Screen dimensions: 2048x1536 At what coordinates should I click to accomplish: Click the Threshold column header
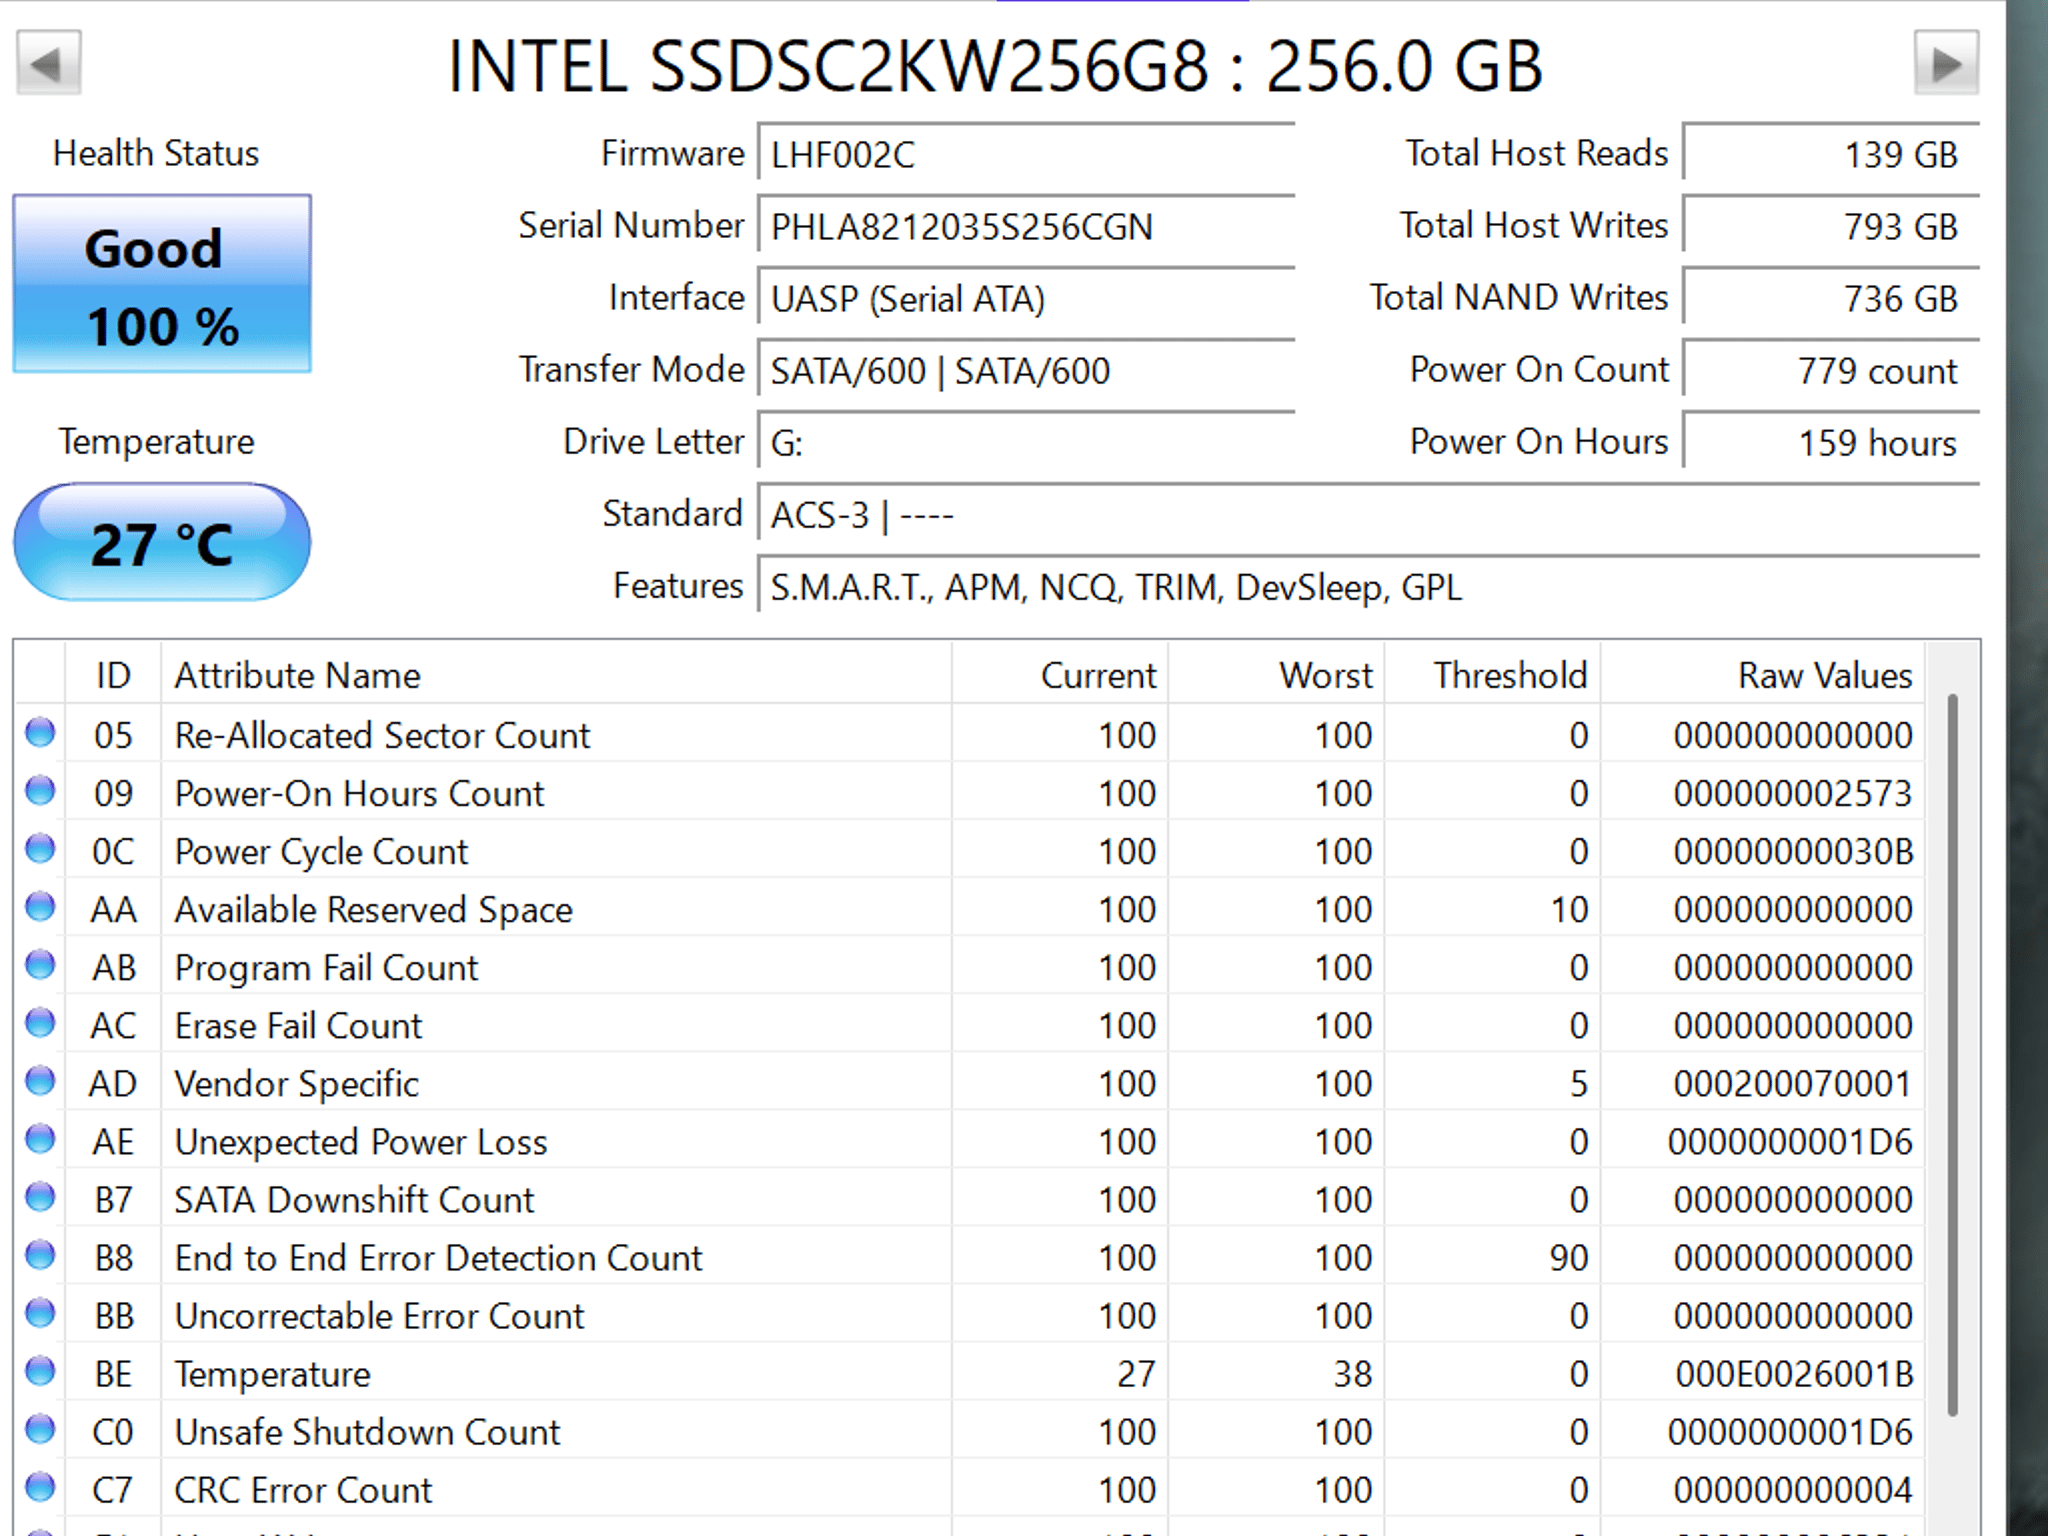(1492, 675)
